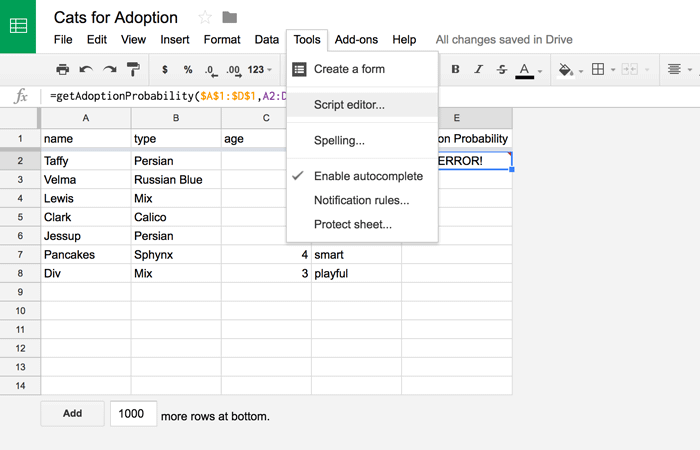
Task: Close the open Tools menu
Action: [307, 40]
